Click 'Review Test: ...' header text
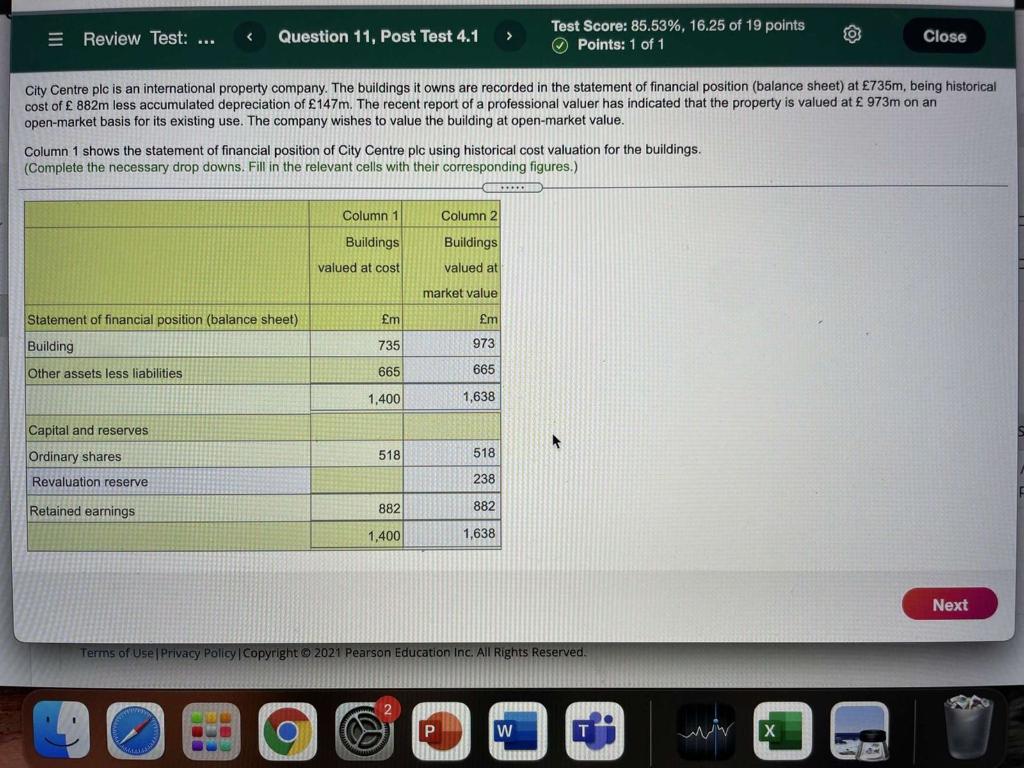Screen dimensions: 1024x768 pyautogui.click(x=149, y=39)
